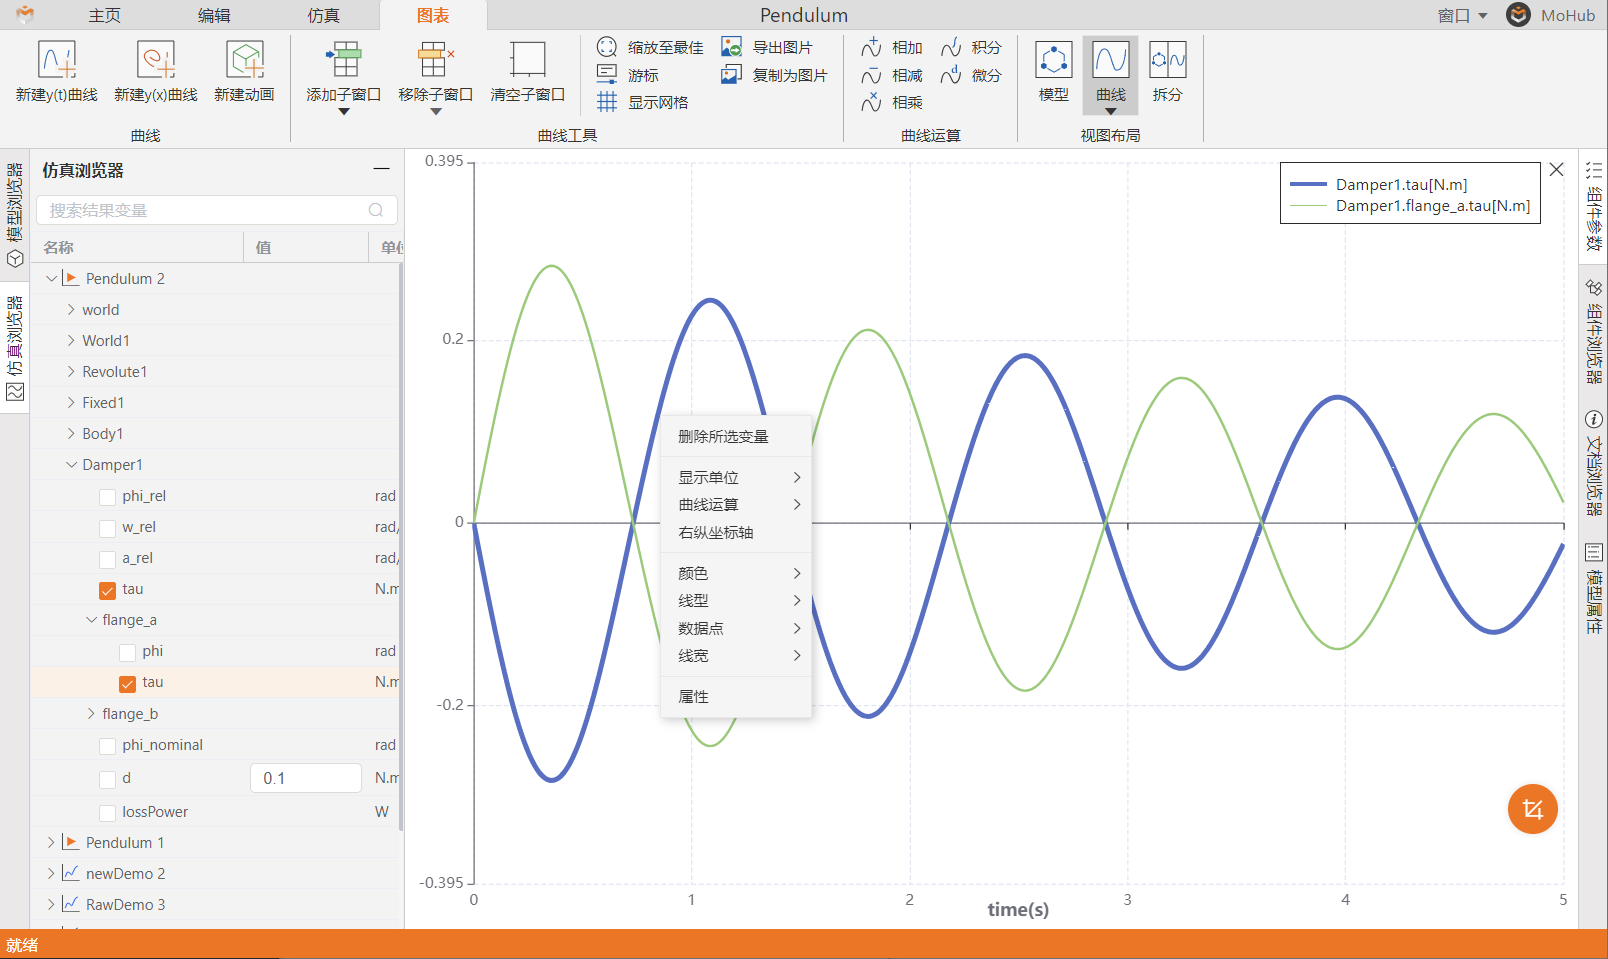Click the 新建y(t)曲线 icon
The height and width of the screenshot is (959, 1608).
tap(57, 60)
